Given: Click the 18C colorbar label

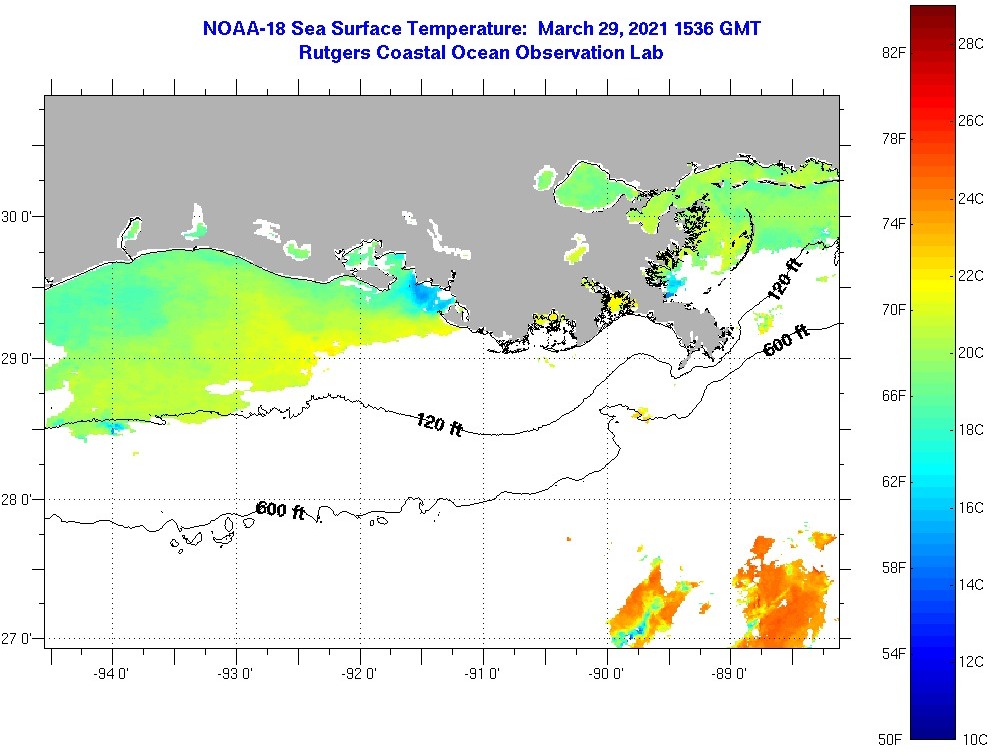Looking at the screenshot, I should (x=971, y=430).
